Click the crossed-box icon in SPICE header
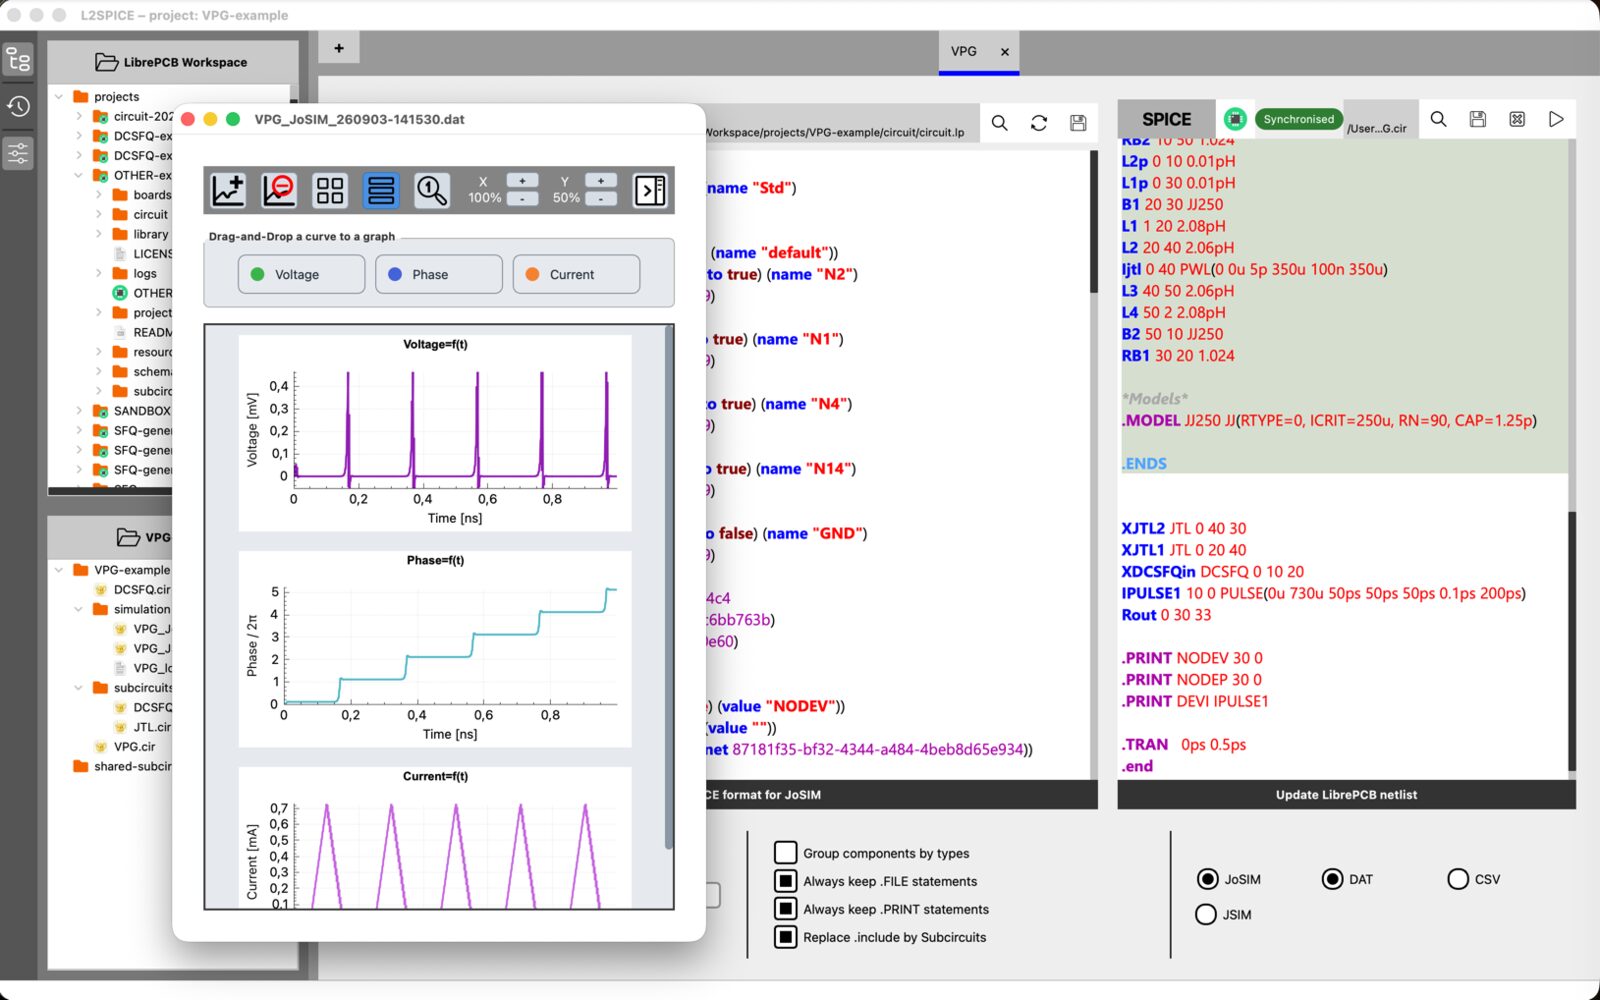The image size is (1600, 1000). point(1517,119)
